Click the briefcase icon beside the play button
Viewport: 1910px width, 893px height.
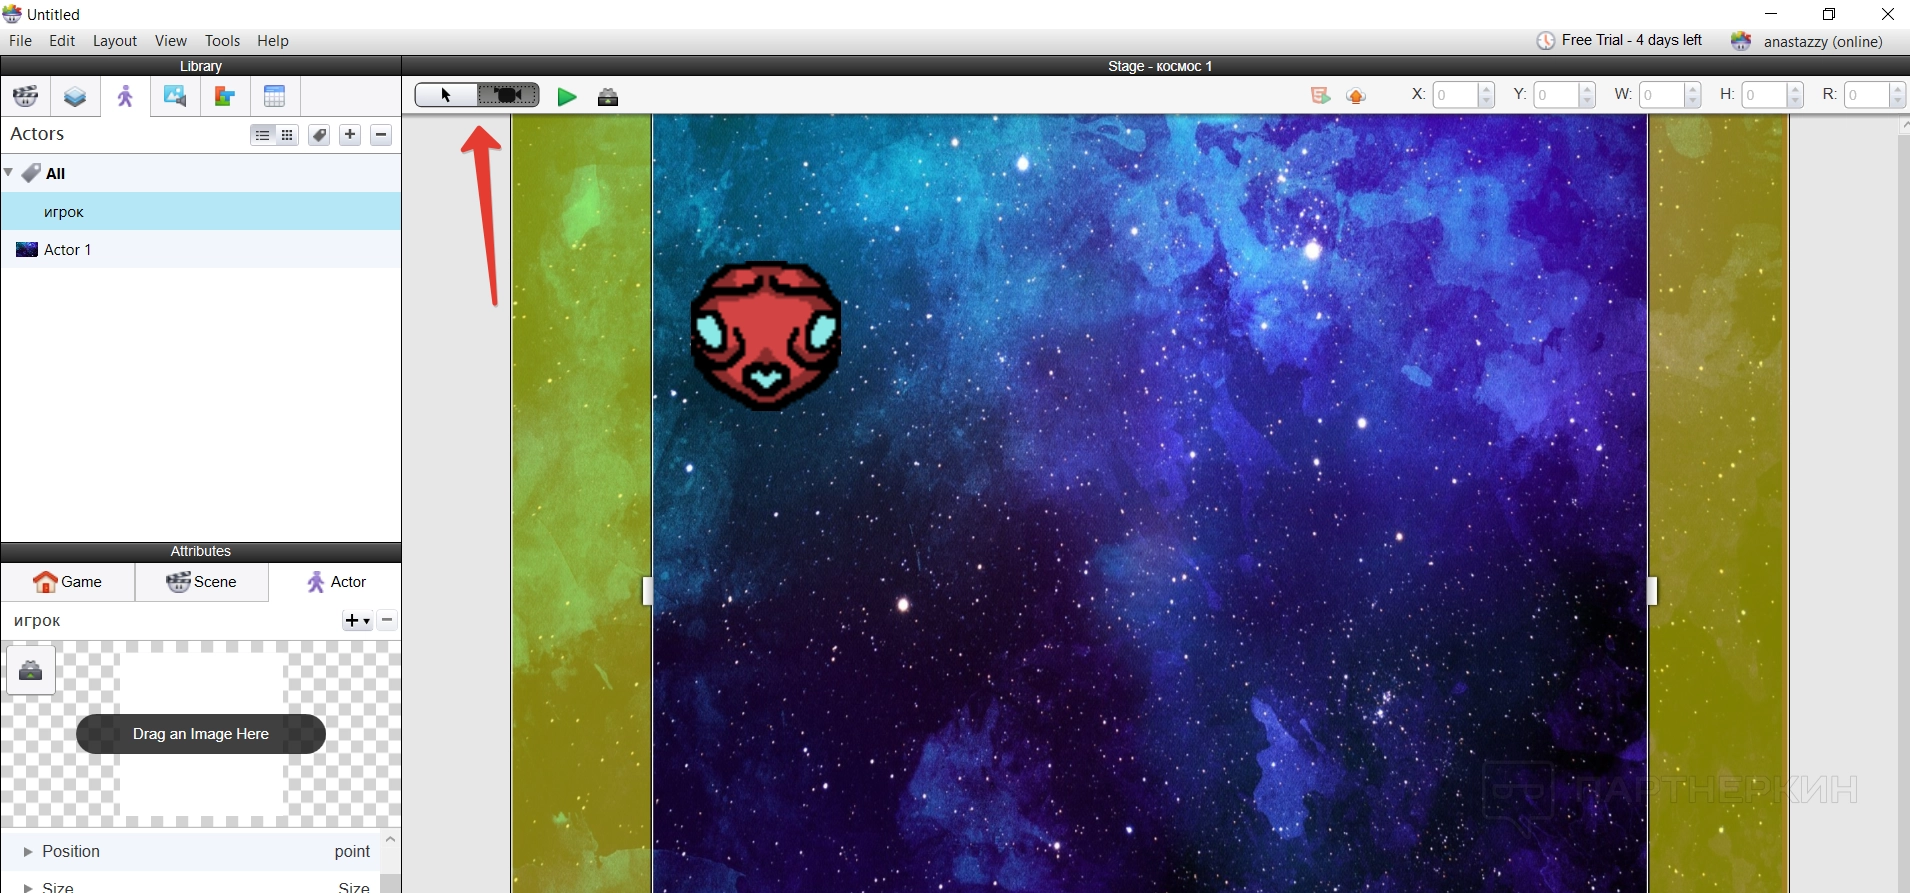608,97
